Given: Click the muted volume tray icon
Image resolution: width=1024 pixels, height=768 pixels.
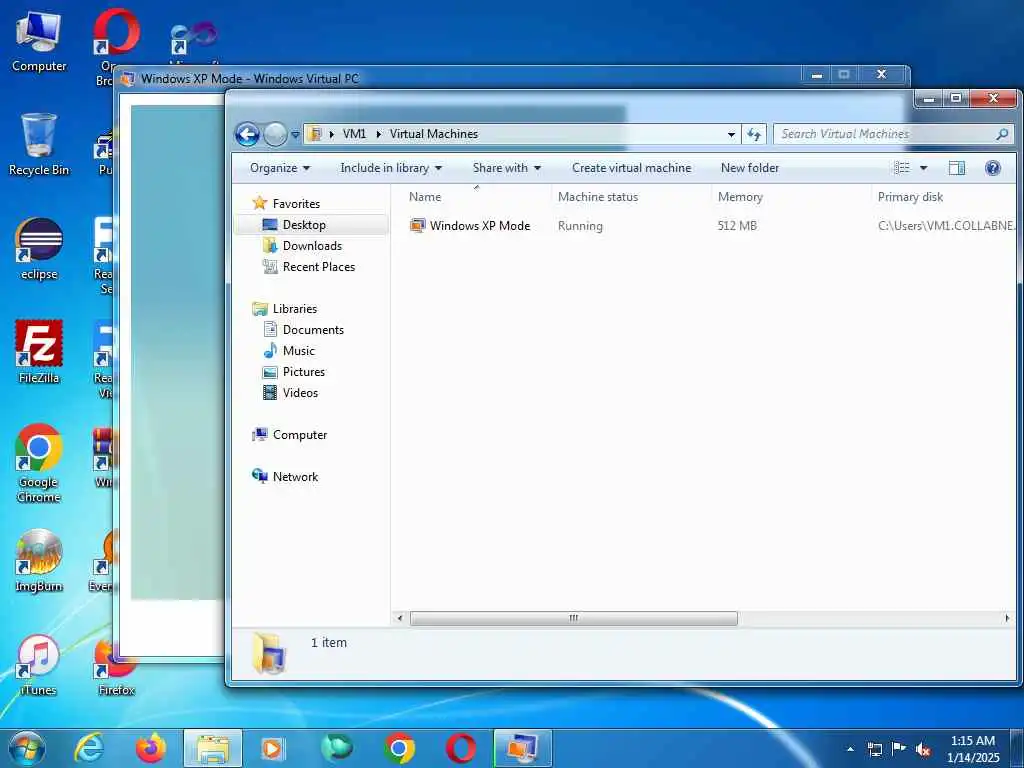Looking at the screenshot, I should [923, 749].
